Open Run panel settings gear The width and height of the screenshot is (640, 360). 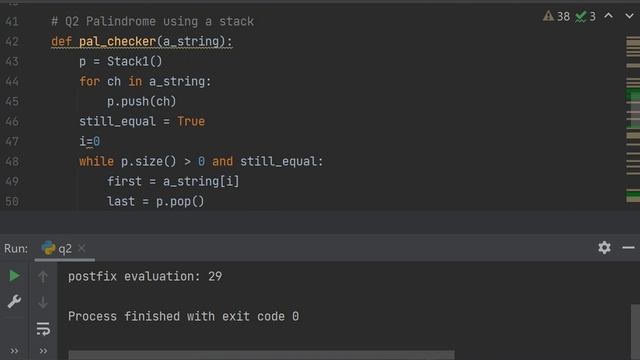[x=604, y=247]
